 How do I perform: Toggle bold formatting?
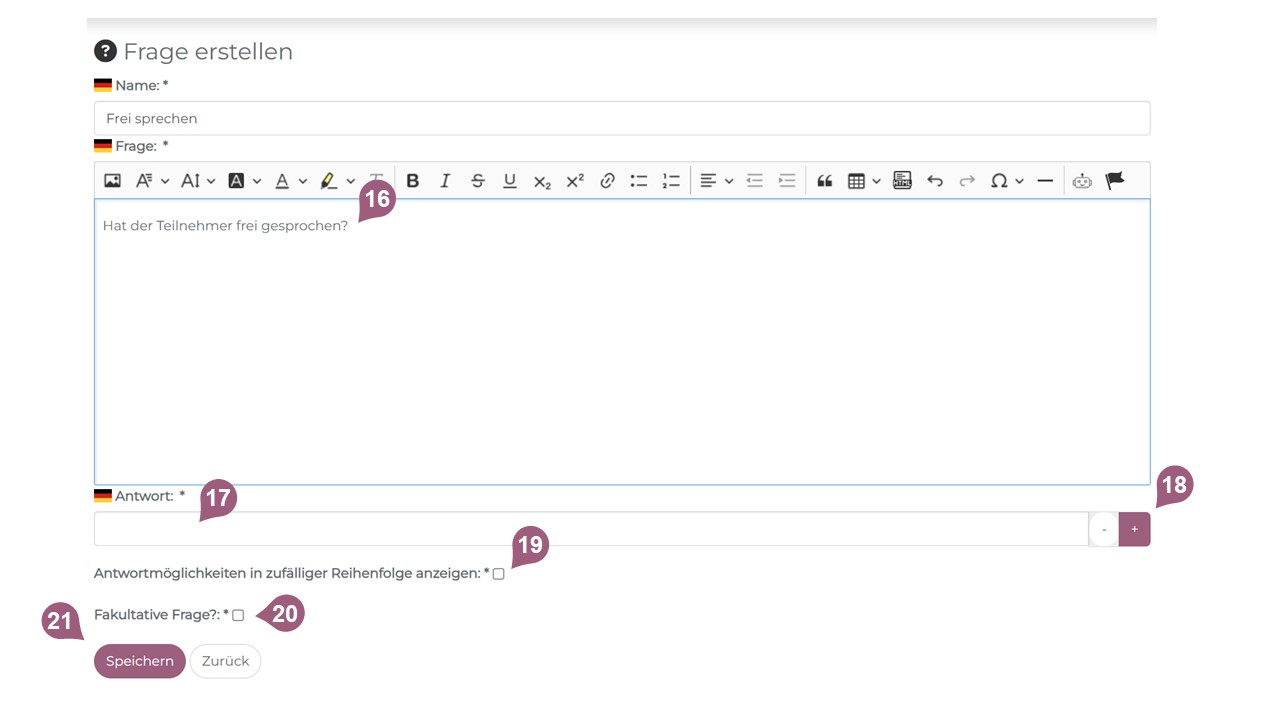click(412, 181)
